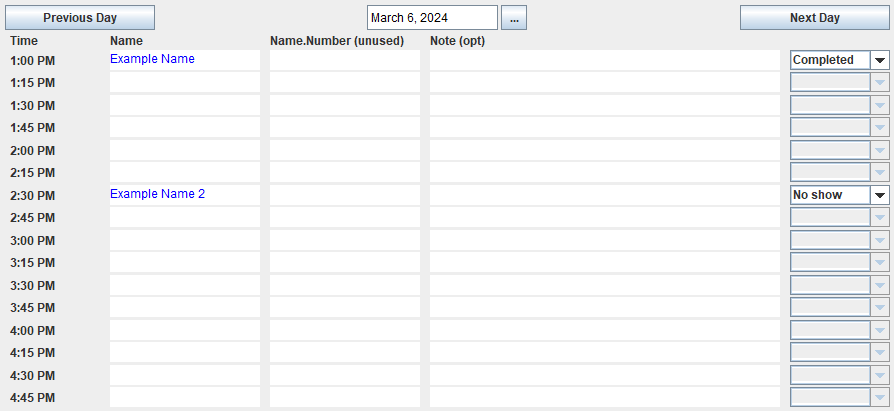Open the status dropdown for 2:15 PM
Screen dimensions: 894x411
839,173
